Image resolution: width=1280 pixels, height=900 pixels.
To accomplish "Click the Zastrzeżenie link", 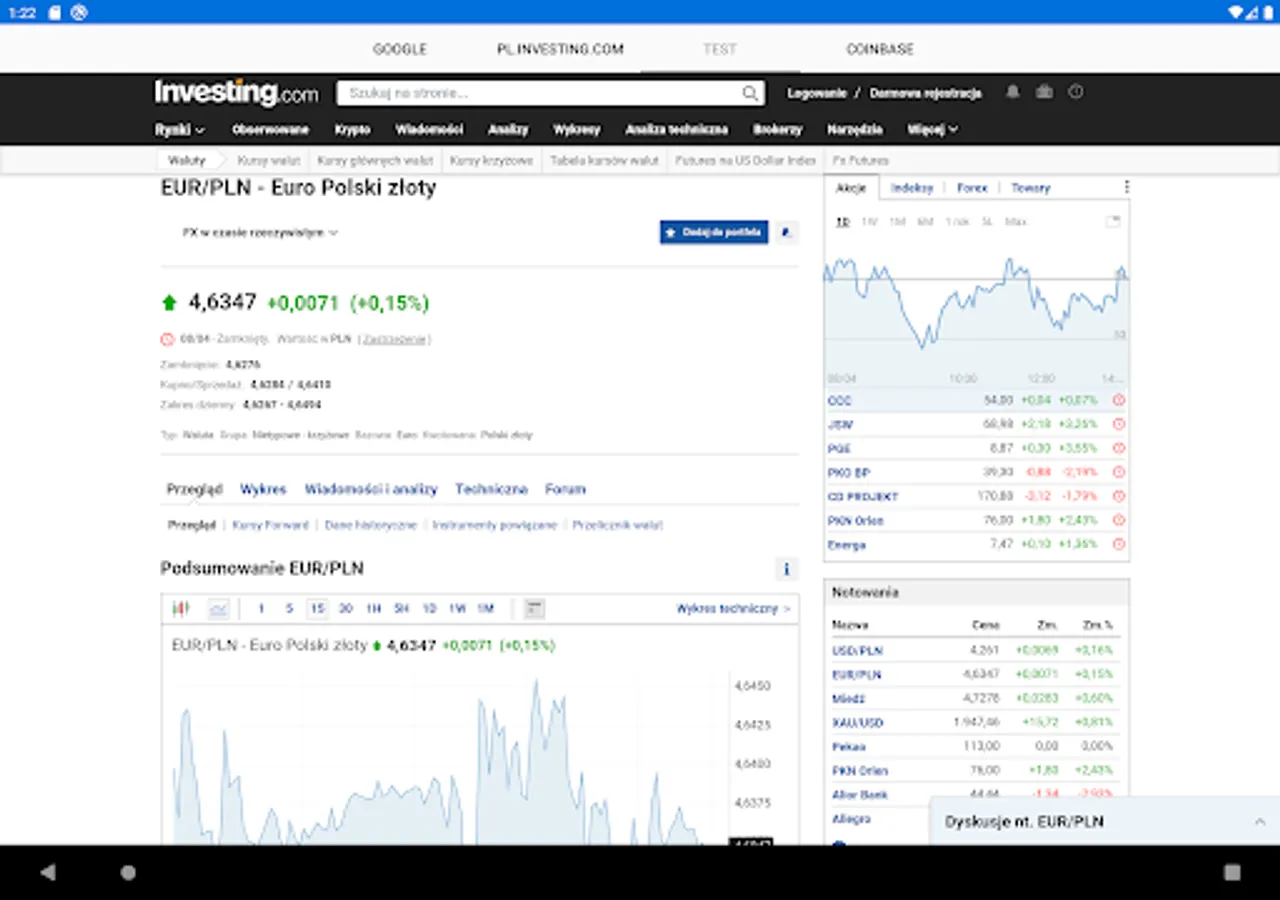I will [x=393, y=339].
